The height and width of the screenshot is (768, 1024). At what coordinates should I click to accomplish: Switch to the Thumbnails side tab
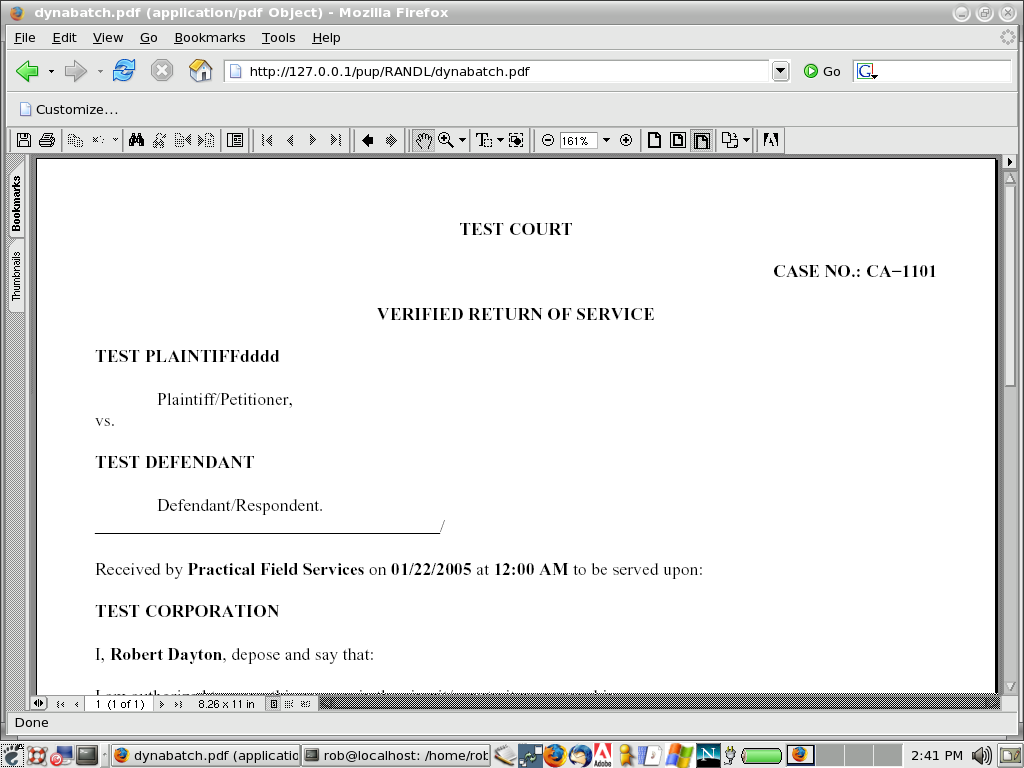pyautogui.click(x=17, y=276)
